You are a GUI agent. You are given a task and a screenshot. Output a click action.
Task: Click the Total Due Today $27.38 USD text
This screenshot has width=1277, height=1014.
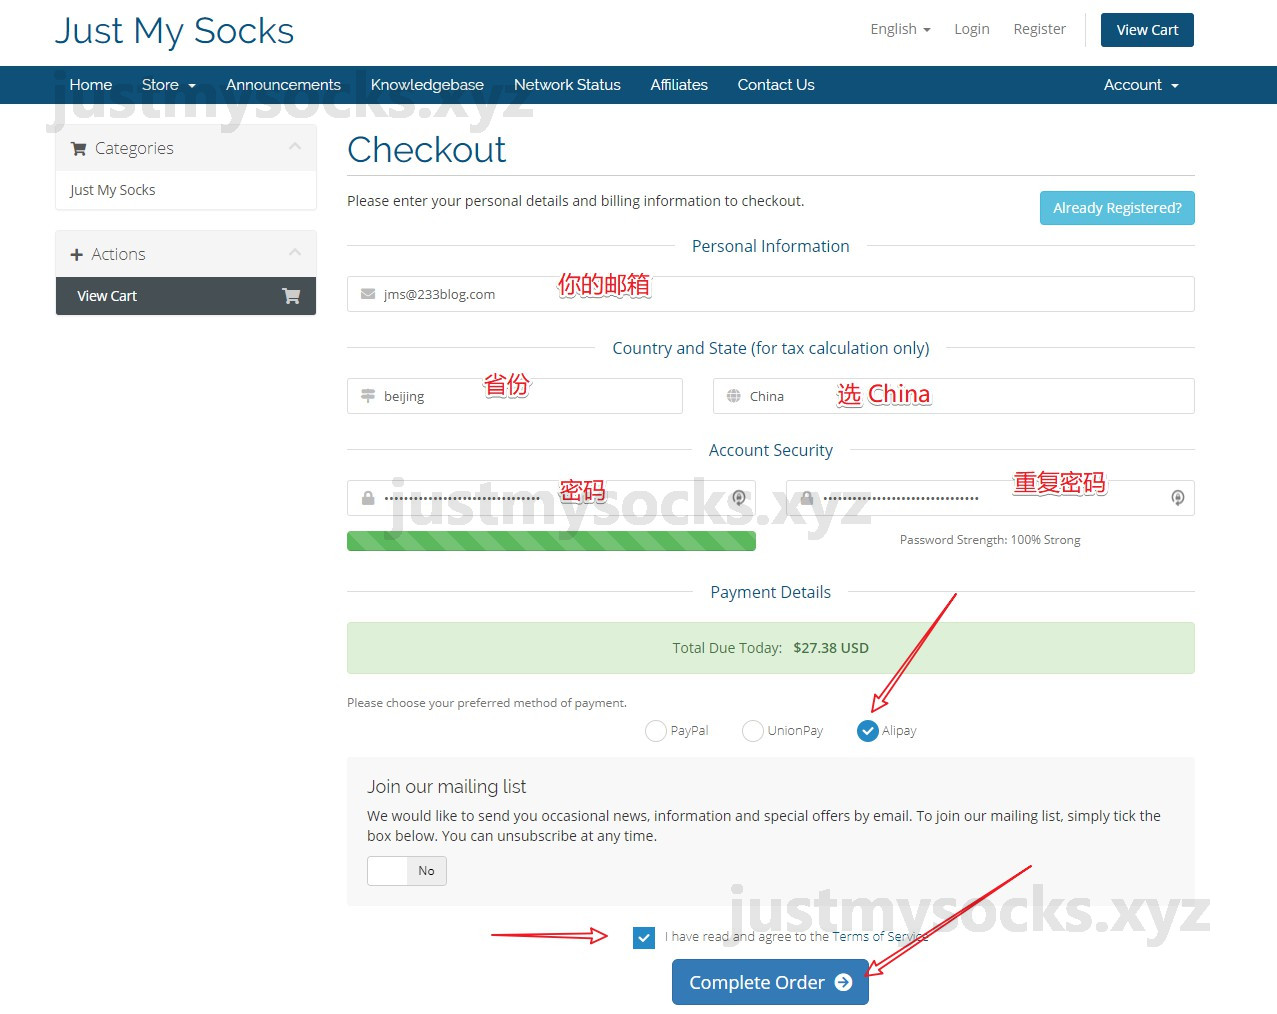[x=770, y=648]
